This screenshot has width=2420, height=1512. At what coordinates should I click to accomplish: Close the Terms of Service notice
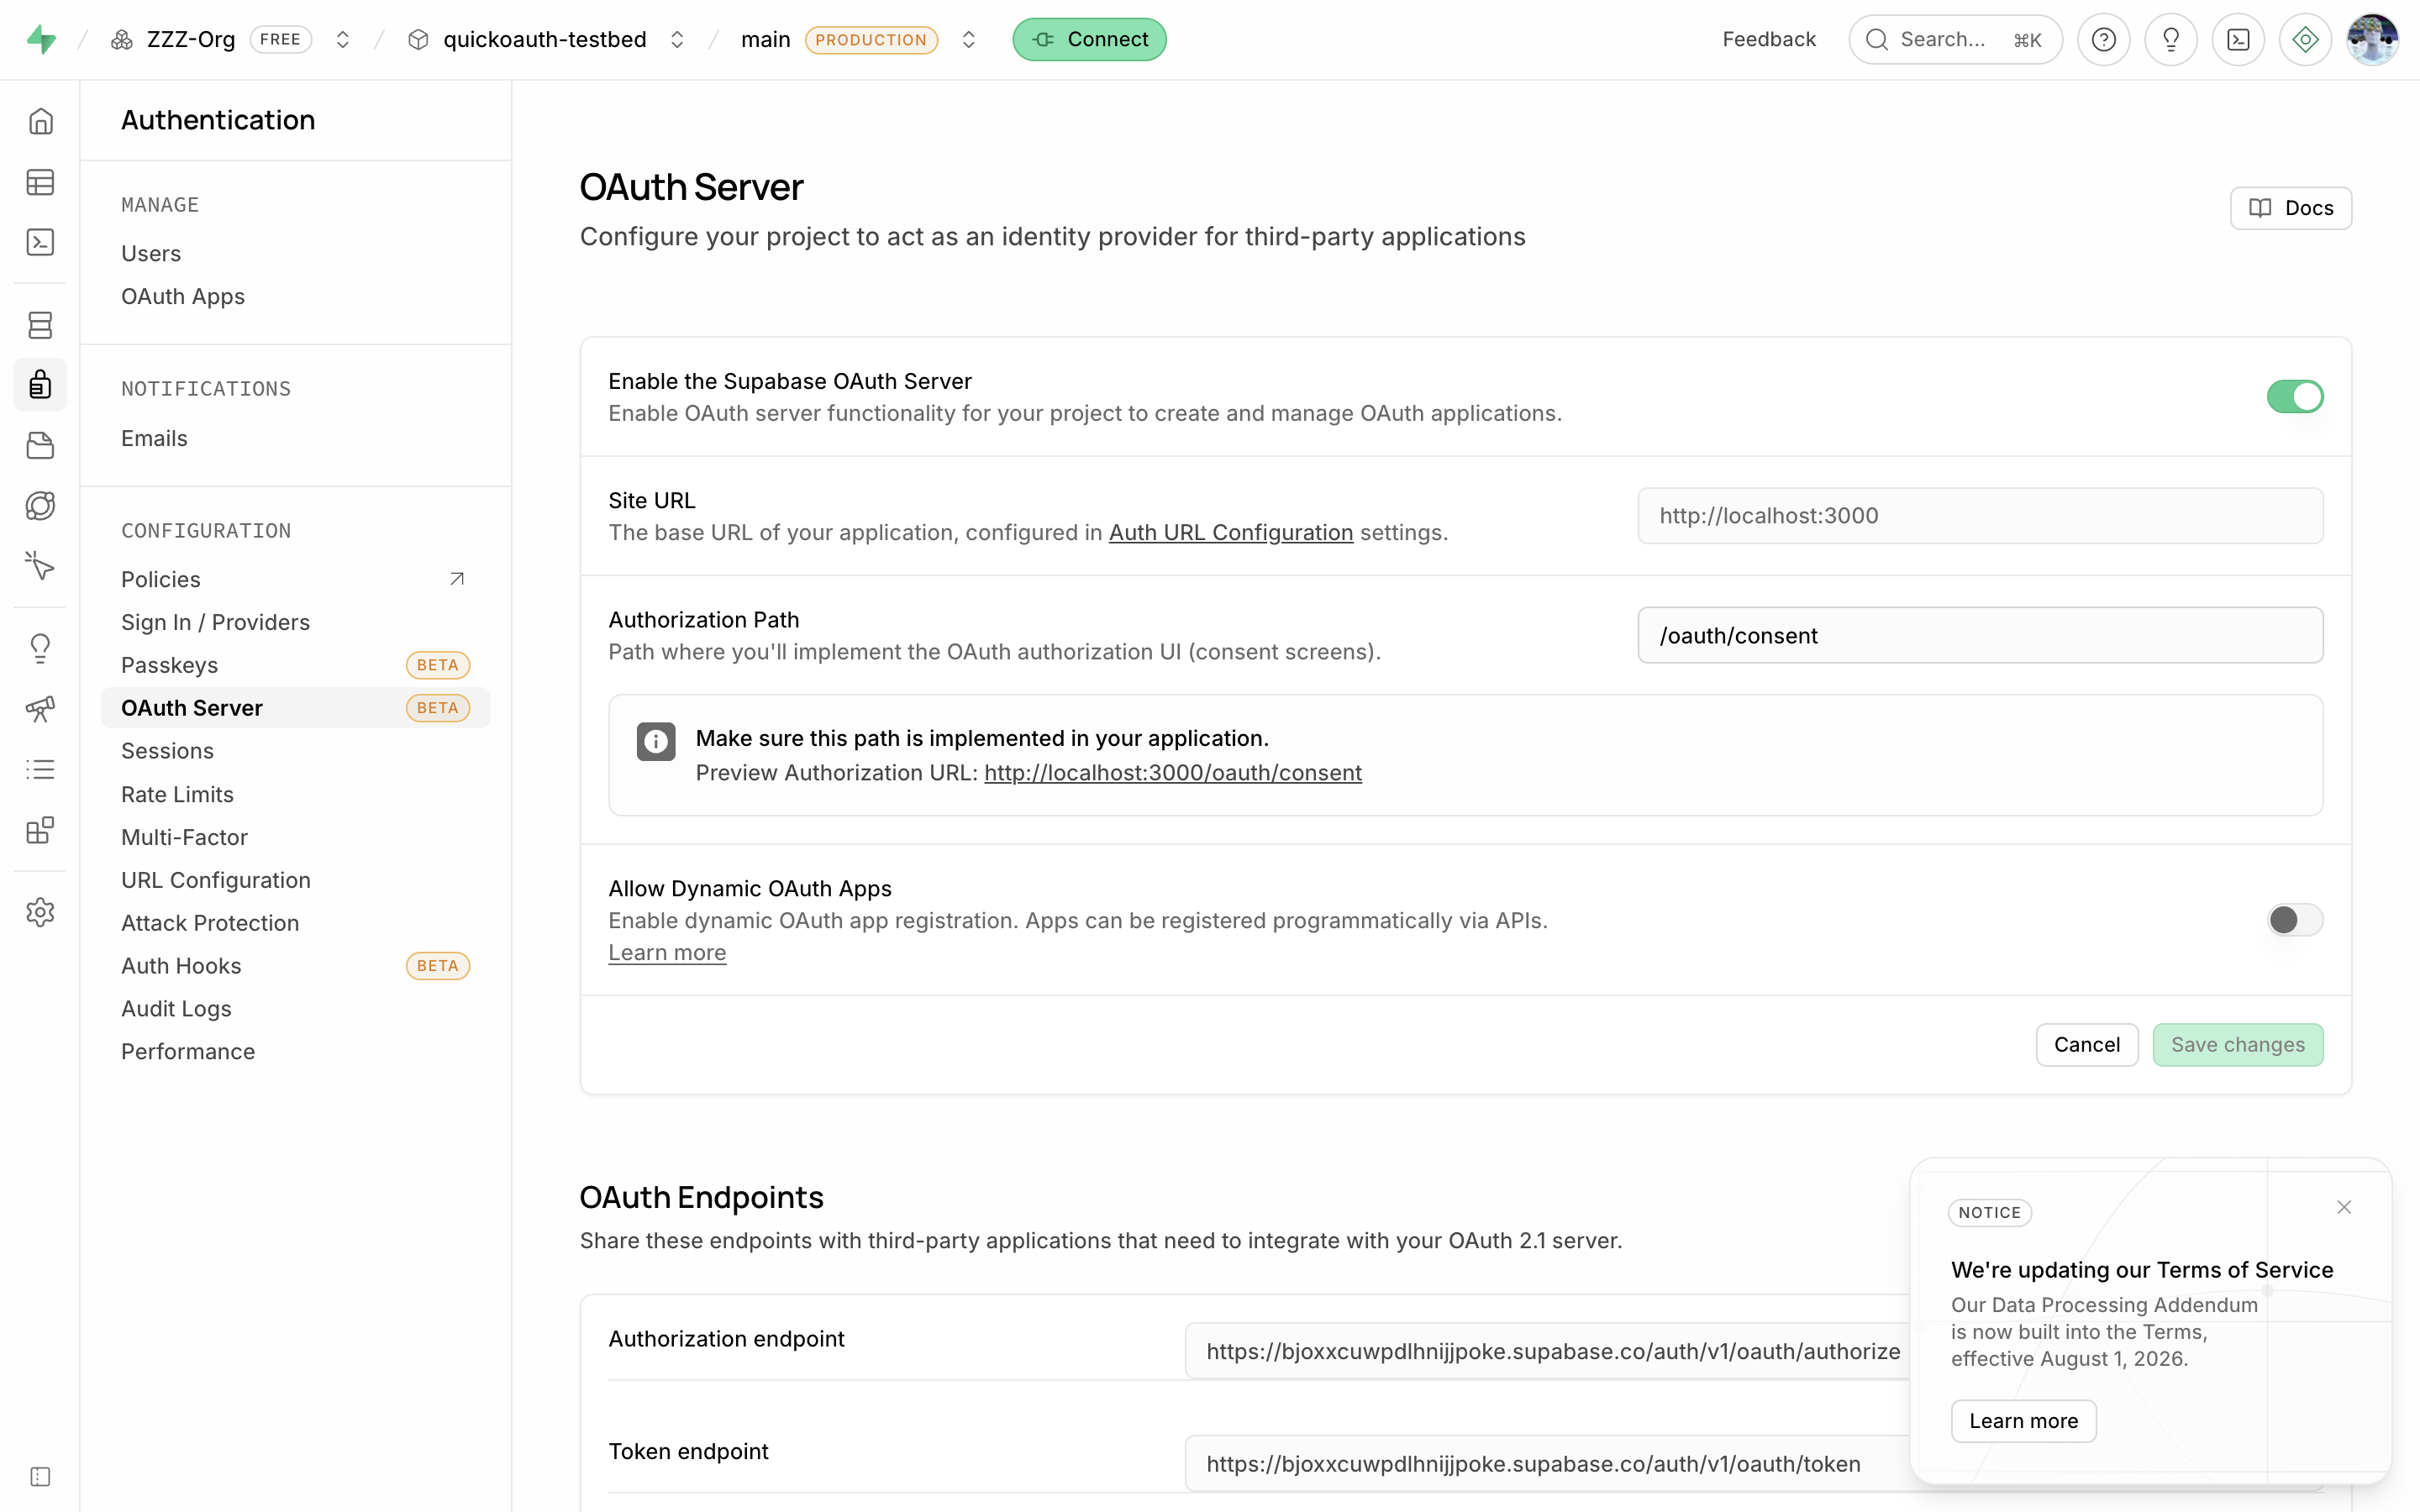[2344, 1207]
